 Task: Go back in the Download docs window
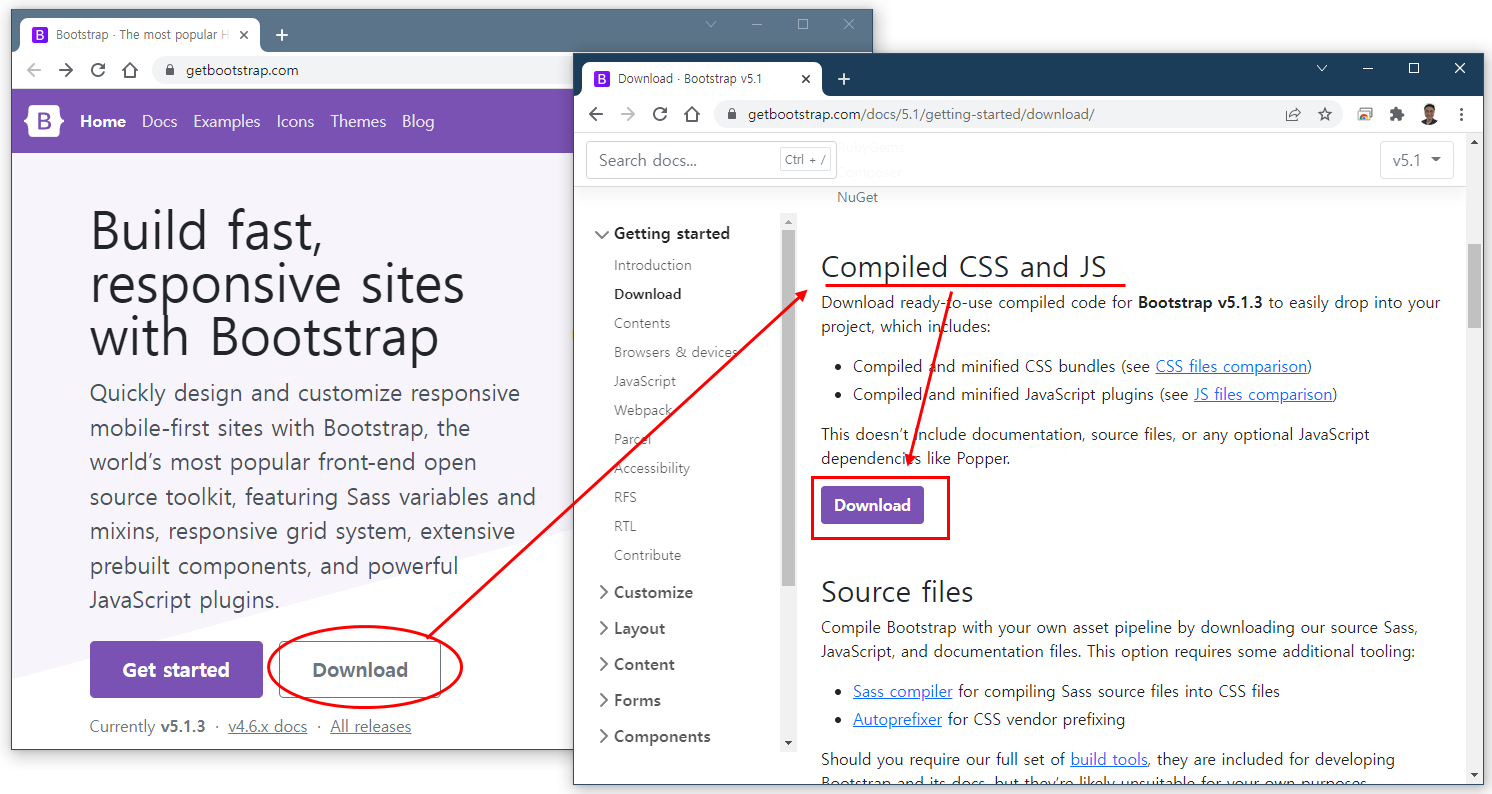[x=596, y=114]
